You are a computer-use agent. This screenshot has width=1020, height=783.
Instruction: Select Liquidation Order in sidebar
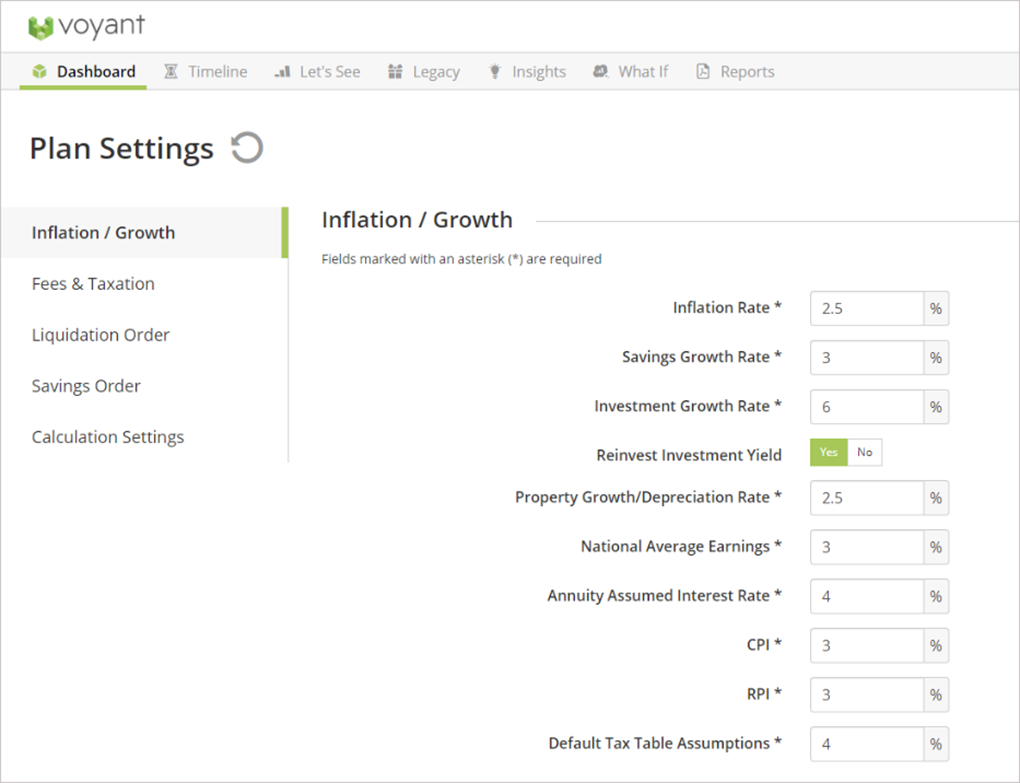tap(101, 335)
